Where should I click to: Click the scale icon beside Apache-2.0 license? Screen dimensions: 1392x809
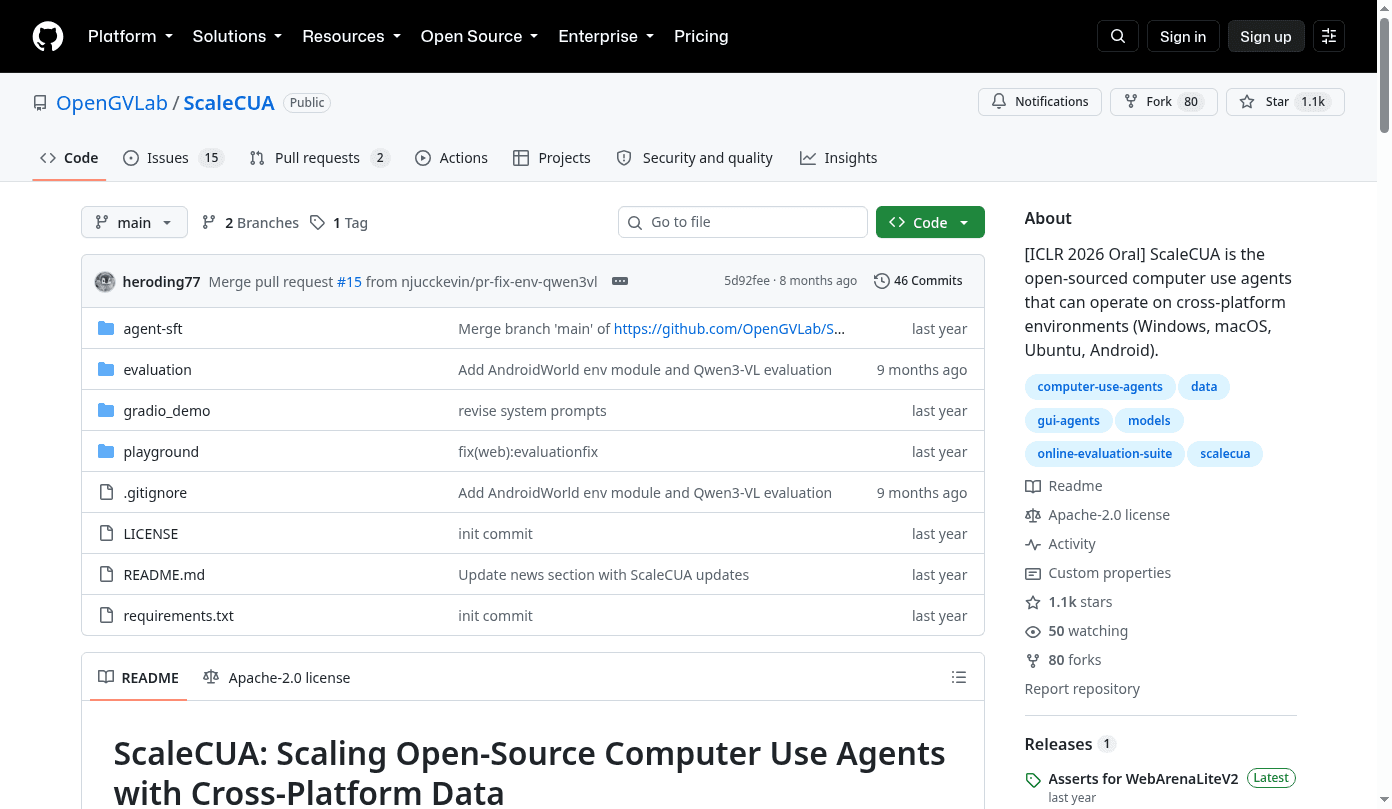pyautogui.click(x=1033, y=515)
